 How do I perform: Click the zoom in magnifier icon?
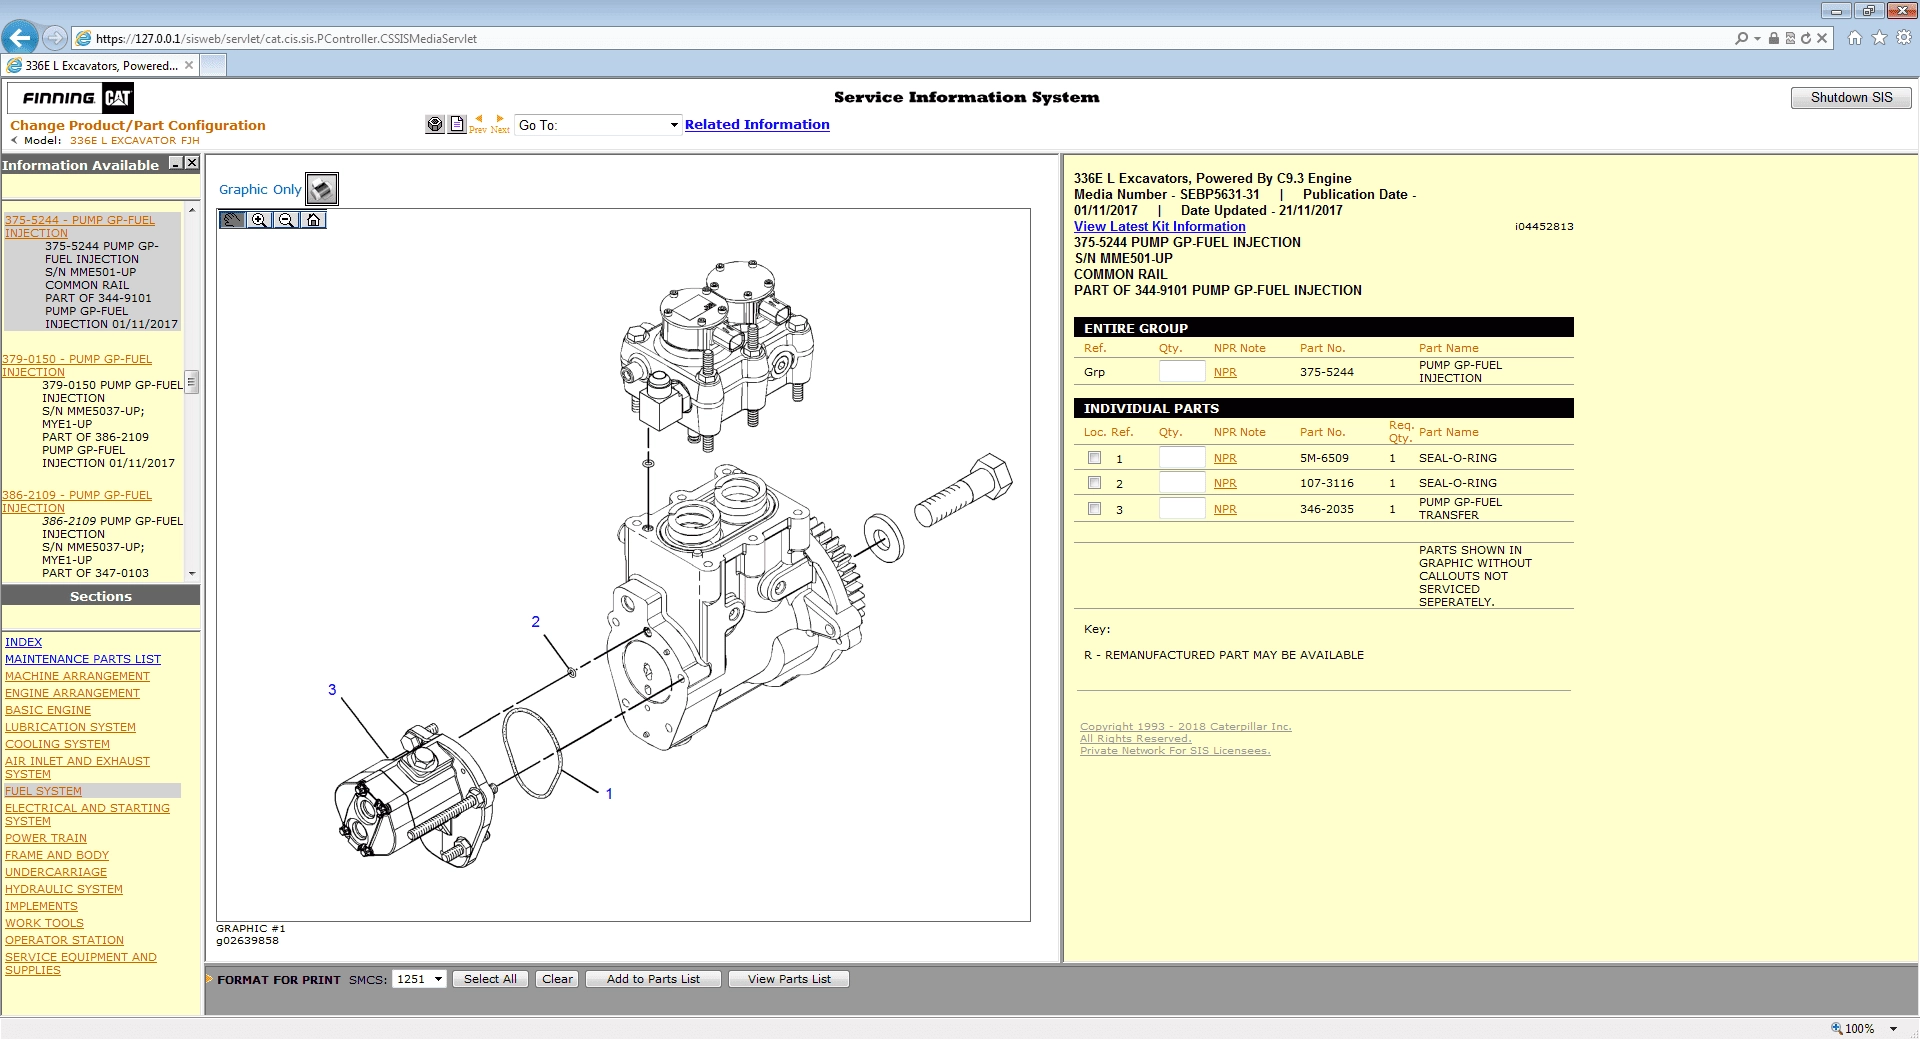pos(259,220)
